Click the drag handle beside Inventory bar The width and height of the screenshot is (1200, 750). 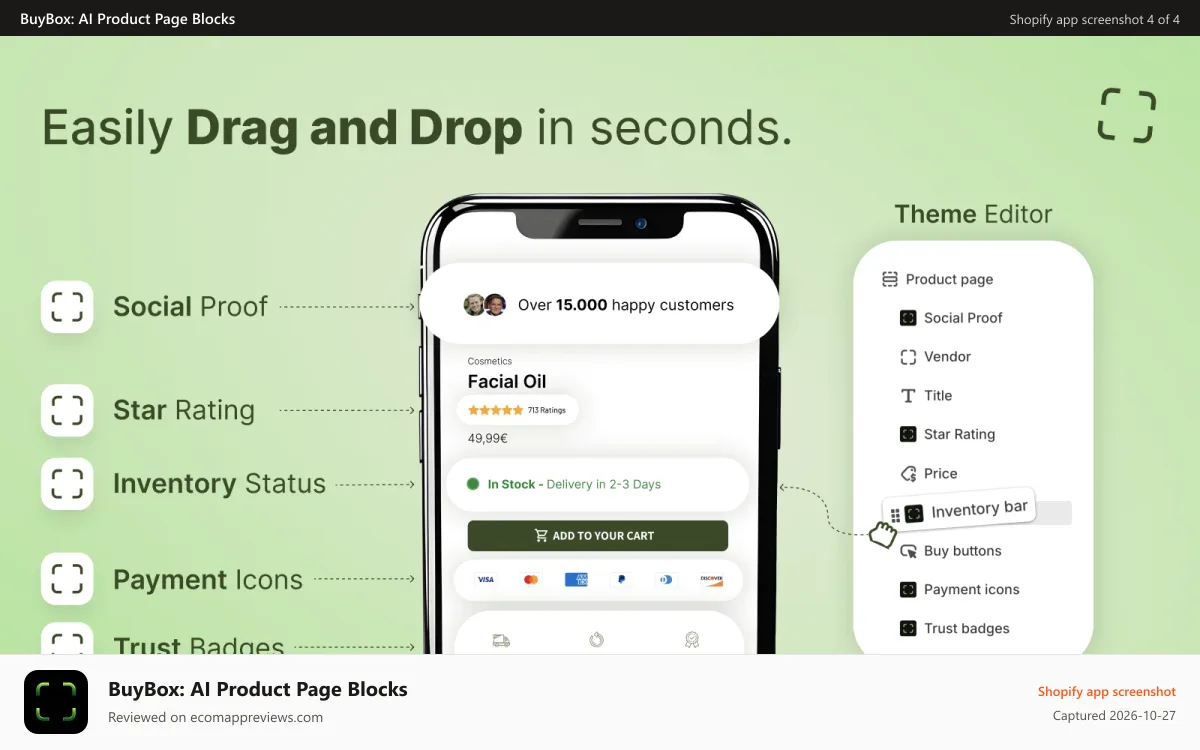pos(895,515)
